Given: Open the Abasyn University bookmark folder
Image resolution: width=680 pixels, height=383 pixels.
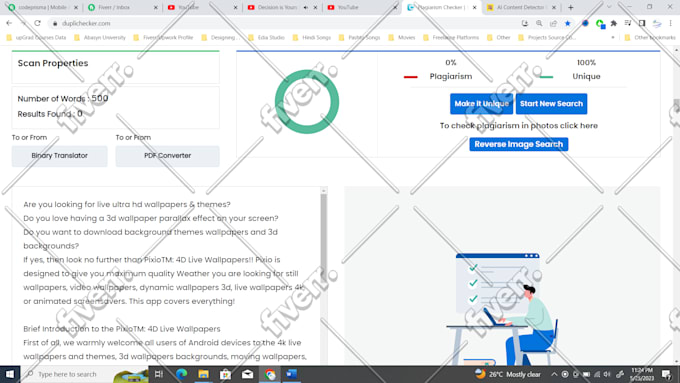Looking at the screenshot, I should point(100,38).
